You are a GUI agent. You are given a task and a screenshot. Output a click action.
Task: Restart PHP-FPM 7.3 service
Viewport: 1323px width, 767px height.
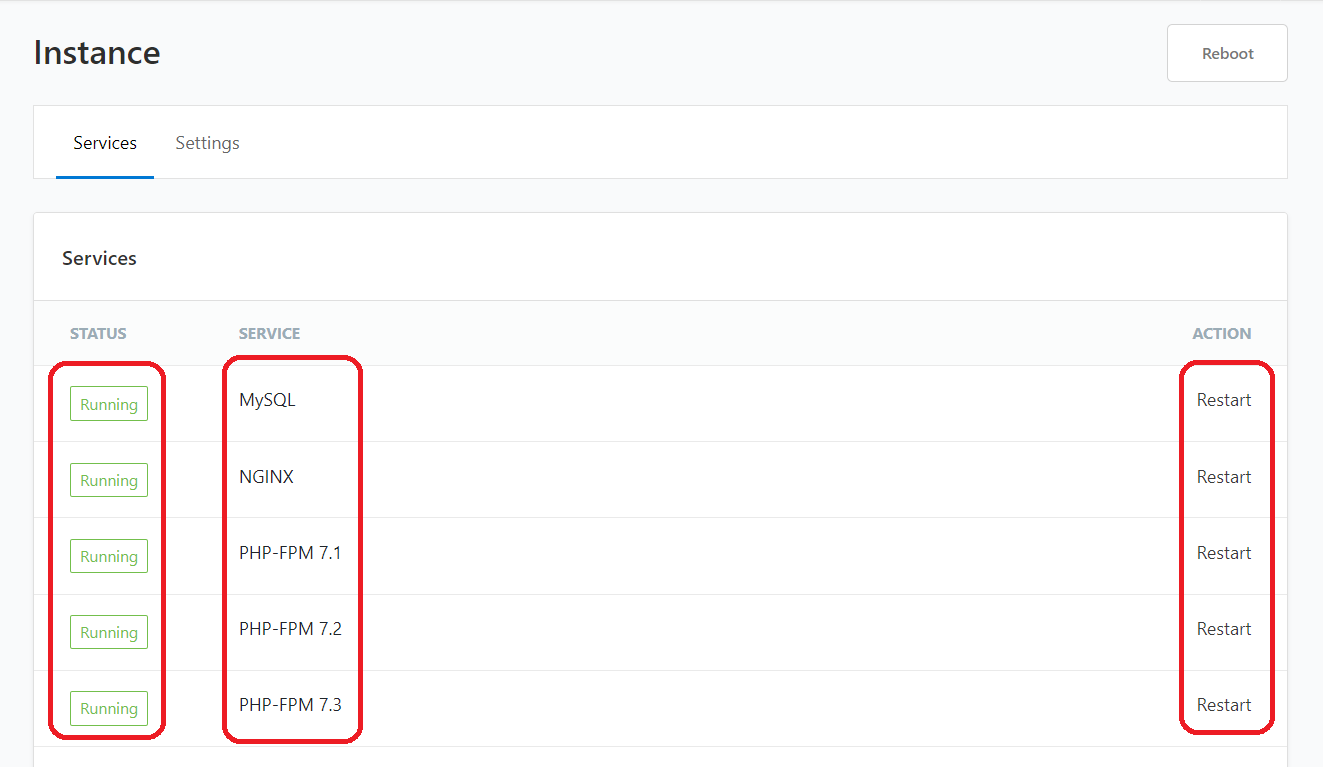pos(1224,705)
